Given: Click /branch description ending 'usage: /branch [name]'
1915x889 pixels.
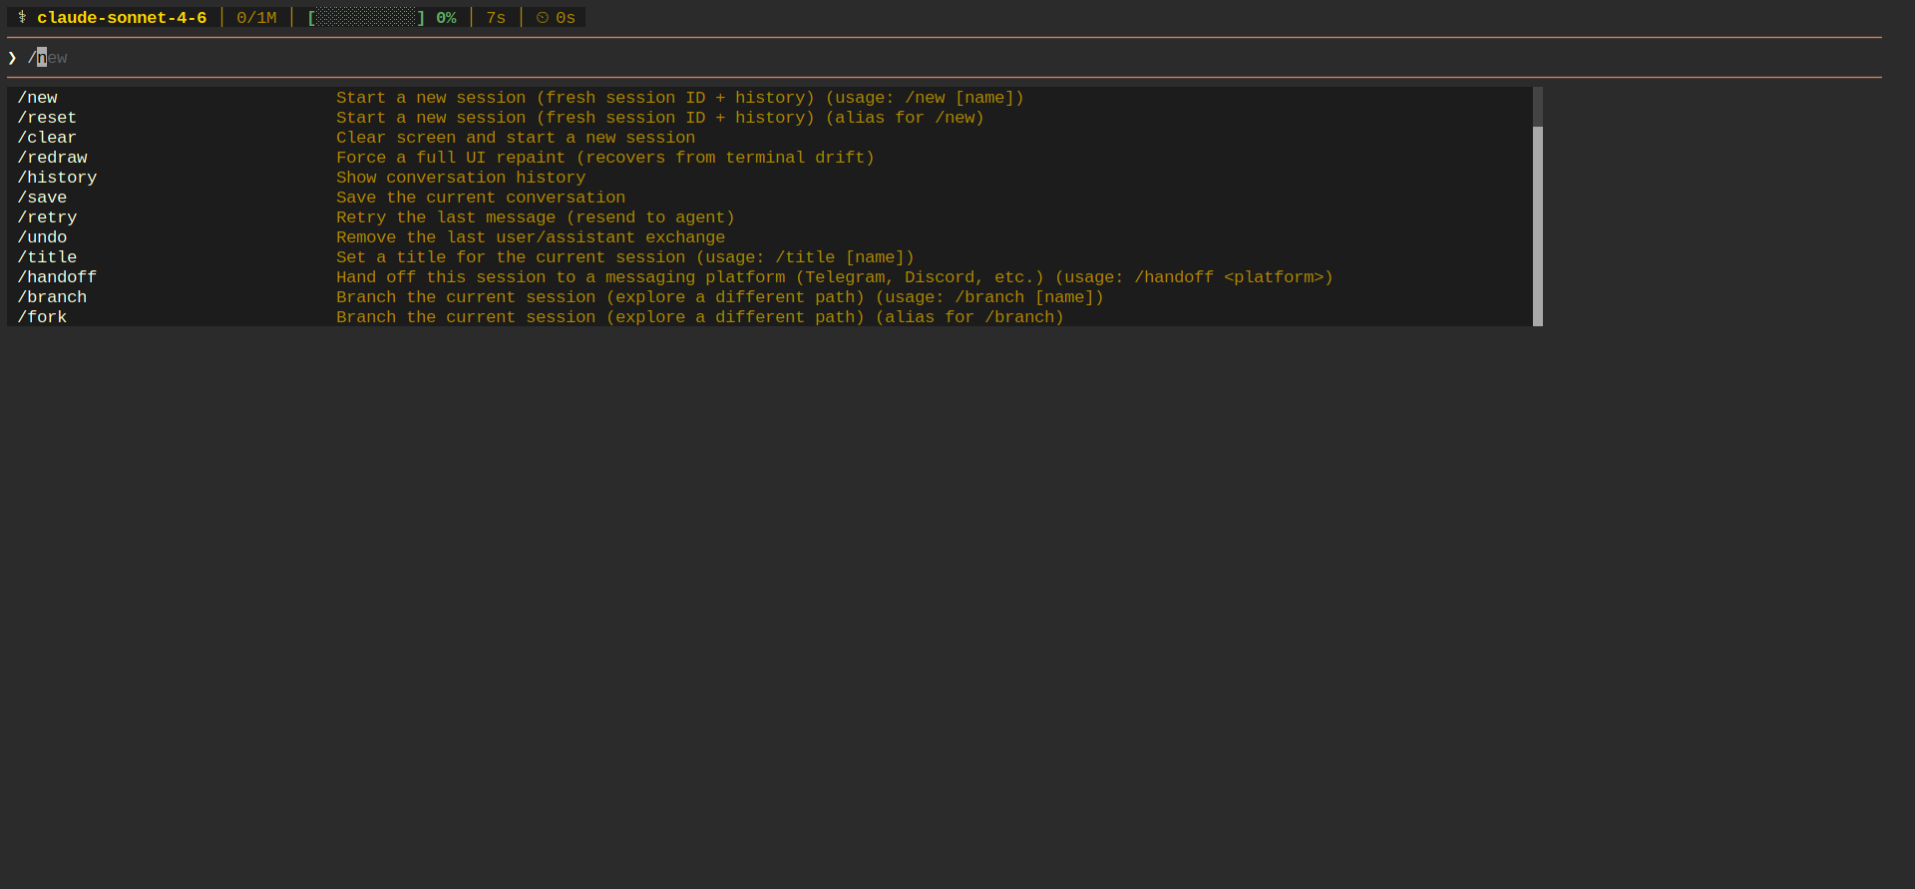Looking at the screenshot, I should click(x=720, y=297).
